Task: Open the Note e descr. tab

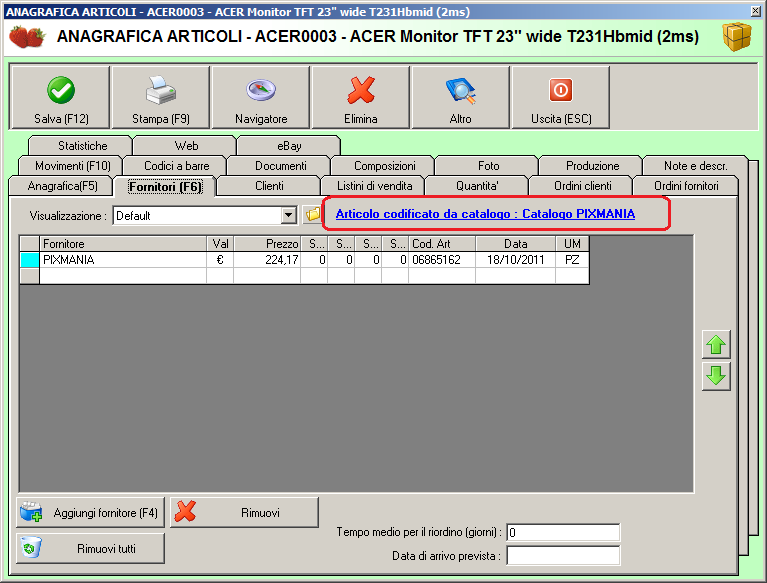Action: click(x=695, y=166)
